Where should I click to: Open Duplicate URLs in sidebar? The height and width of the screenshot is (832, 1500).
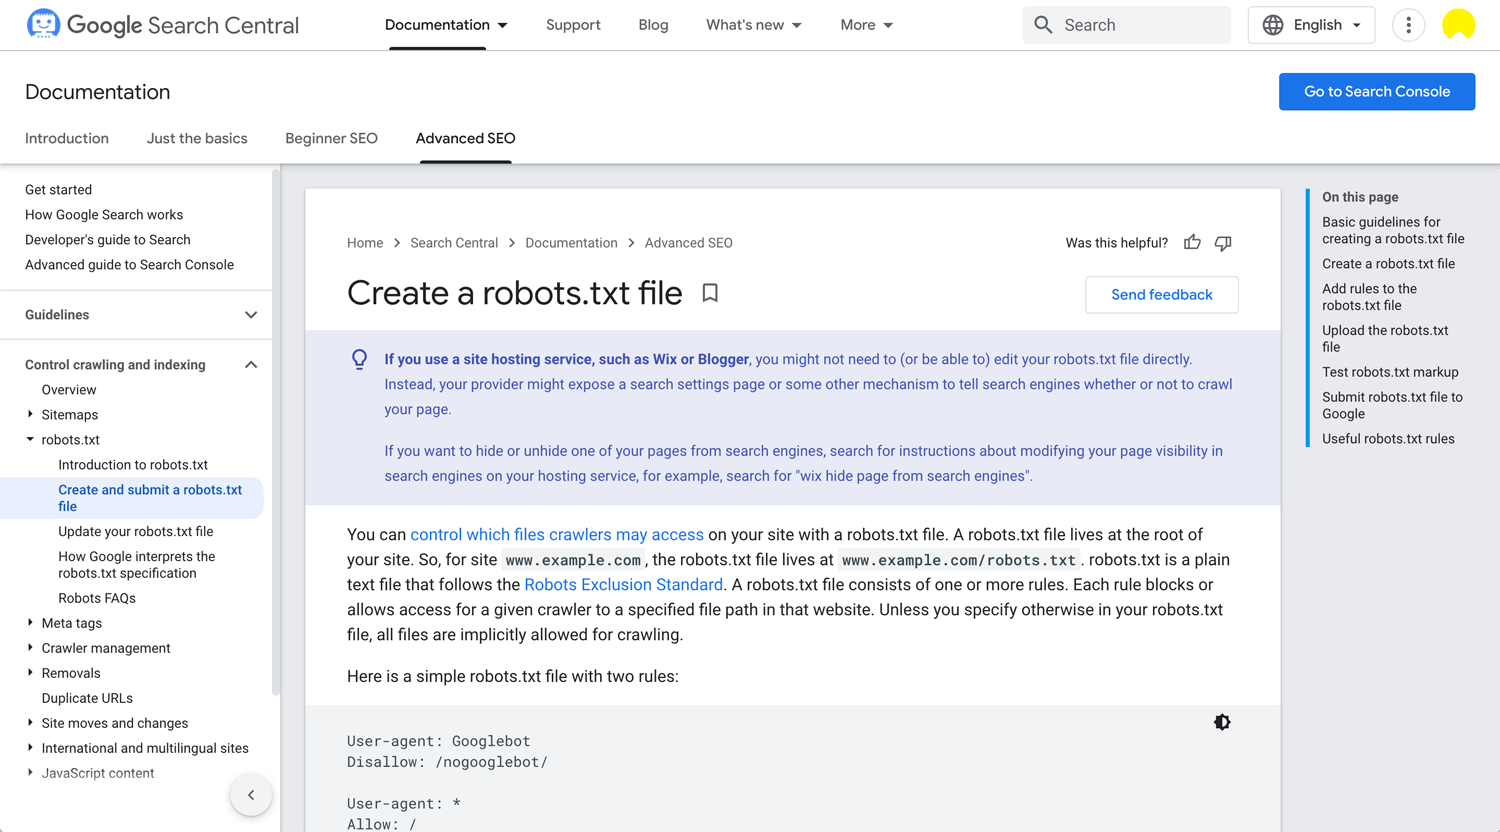coord(87,698)
